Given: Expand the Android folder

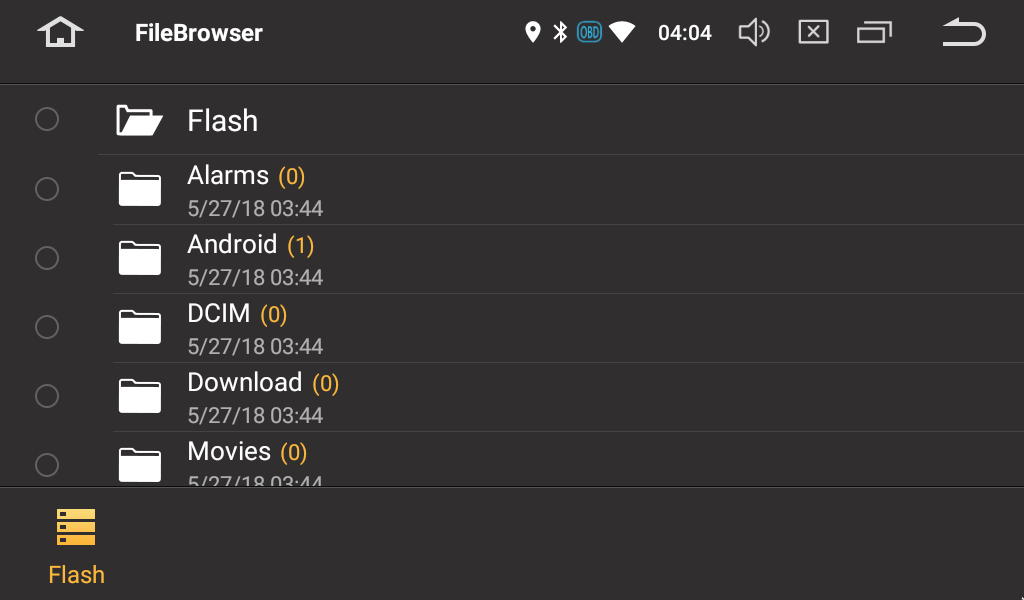Looking at the screenshot, I should [232, 245].
